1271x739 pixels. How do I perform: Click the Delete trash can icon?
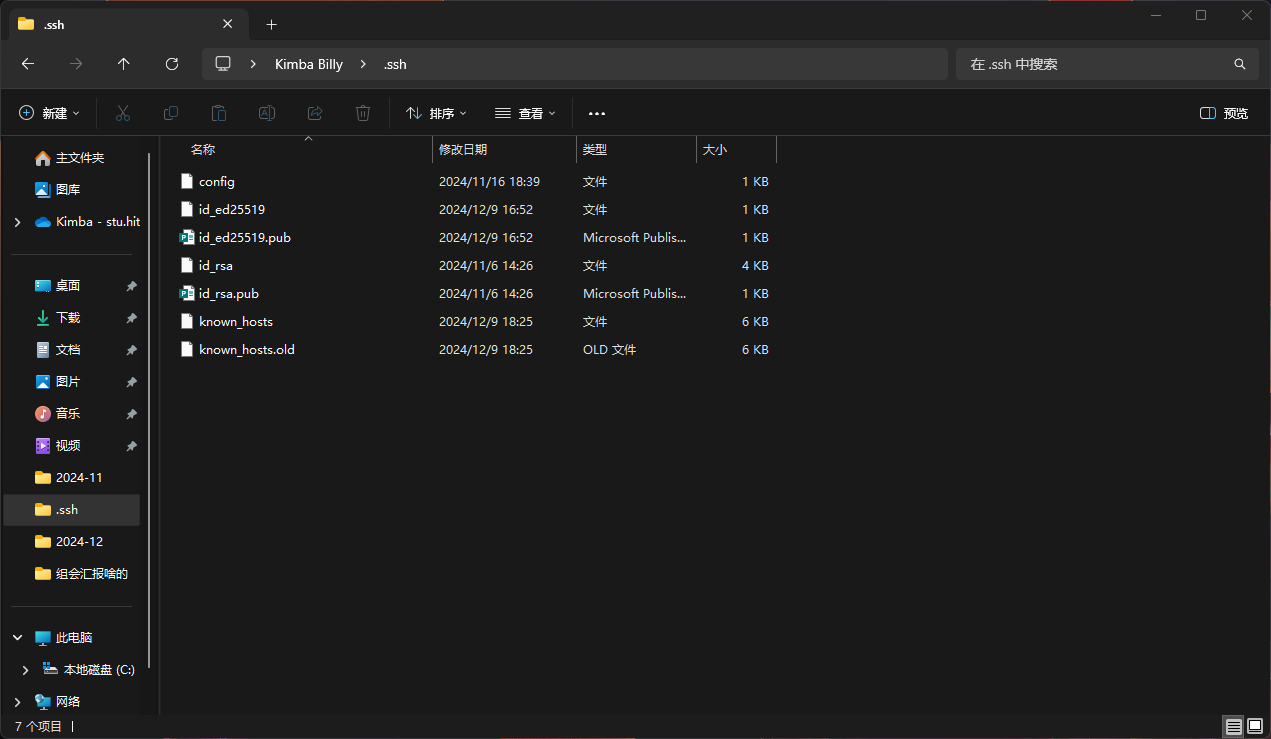tap(363, 113)
